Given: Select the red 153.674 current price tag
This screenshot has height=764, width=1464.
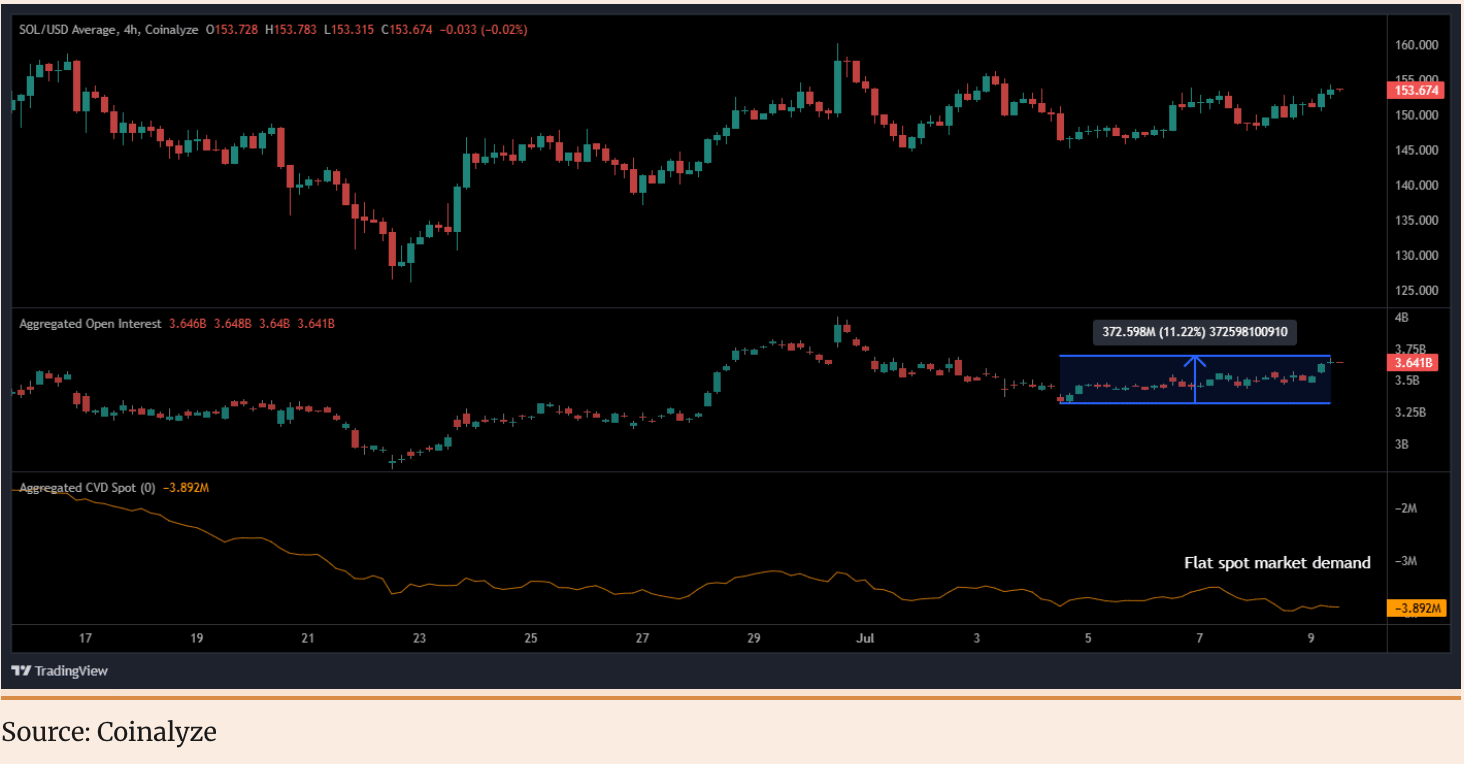Looking at the screenshot, I should point(1416,90).
